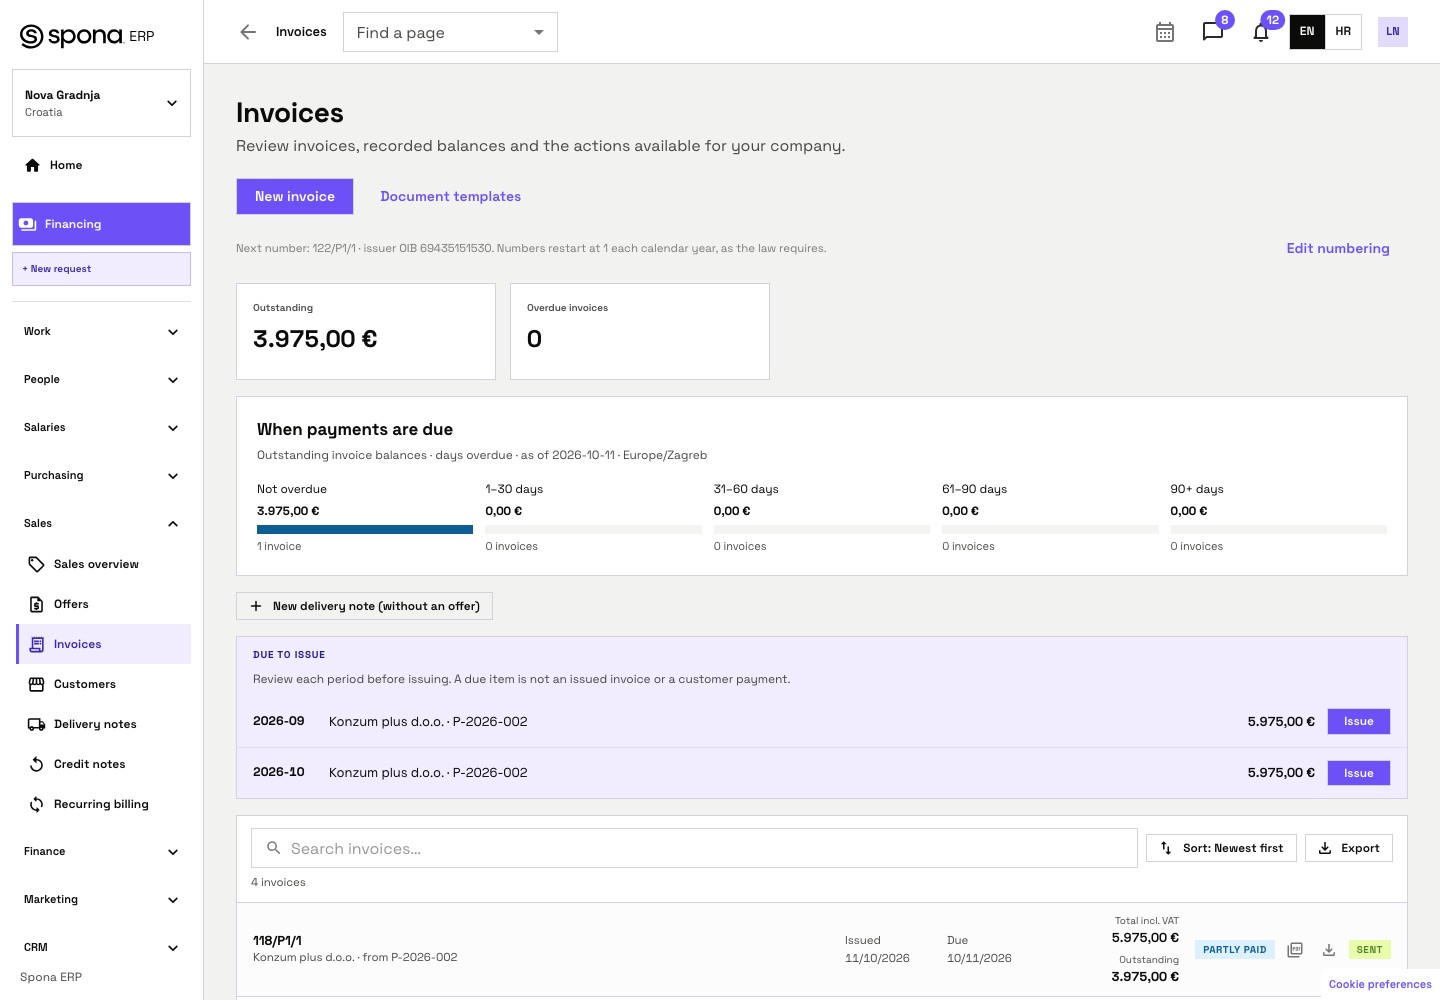This screenshot has height=1000, width=1440.
Task: Expand the Work section in the sidebar
Action: 101,331
